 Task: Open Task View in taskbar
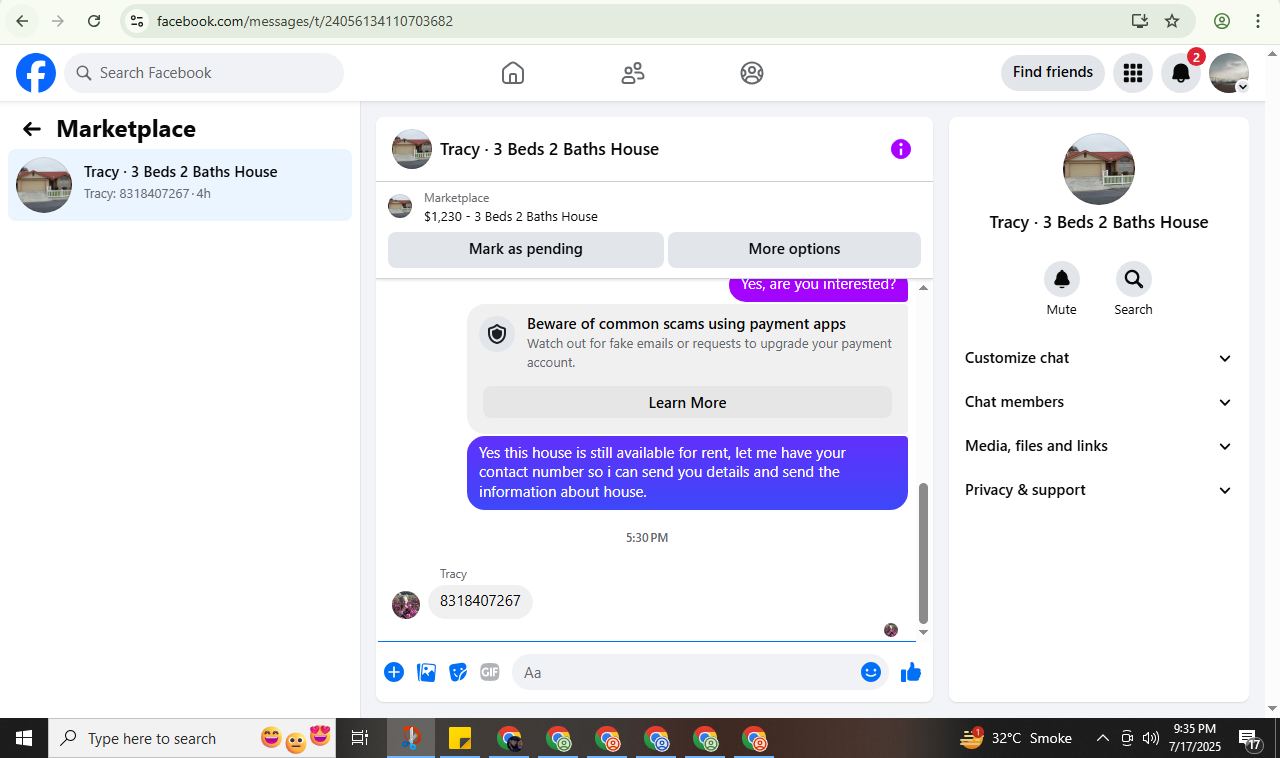tap(360, 738)
